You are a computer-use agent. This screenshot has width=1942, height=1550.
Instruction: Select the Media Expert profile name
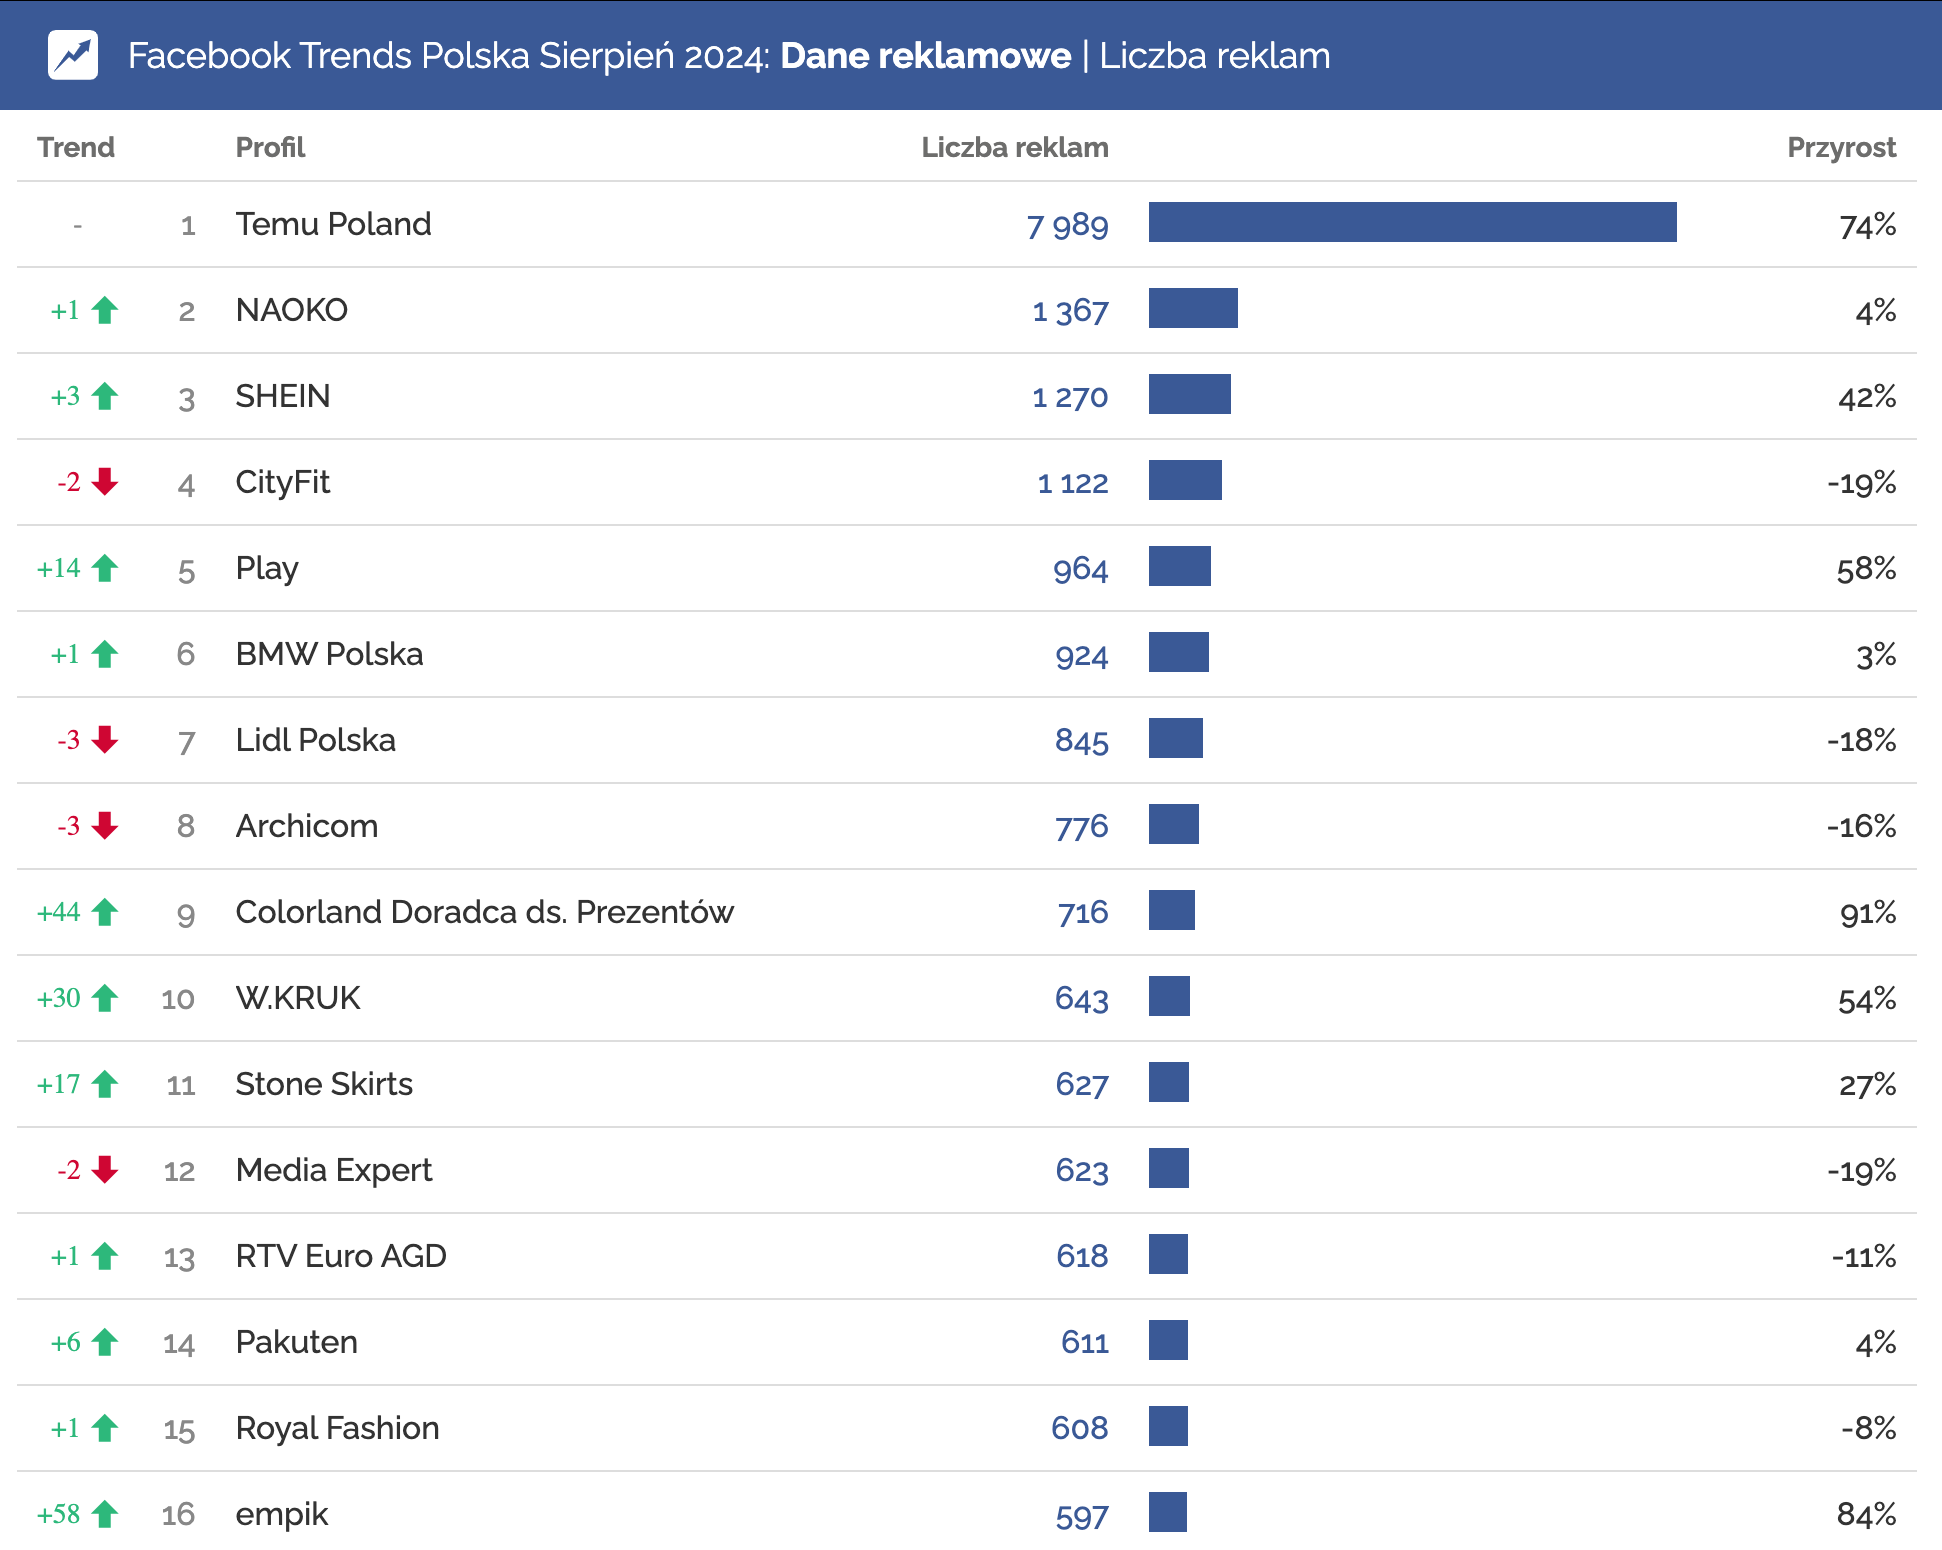[333, 1170]
